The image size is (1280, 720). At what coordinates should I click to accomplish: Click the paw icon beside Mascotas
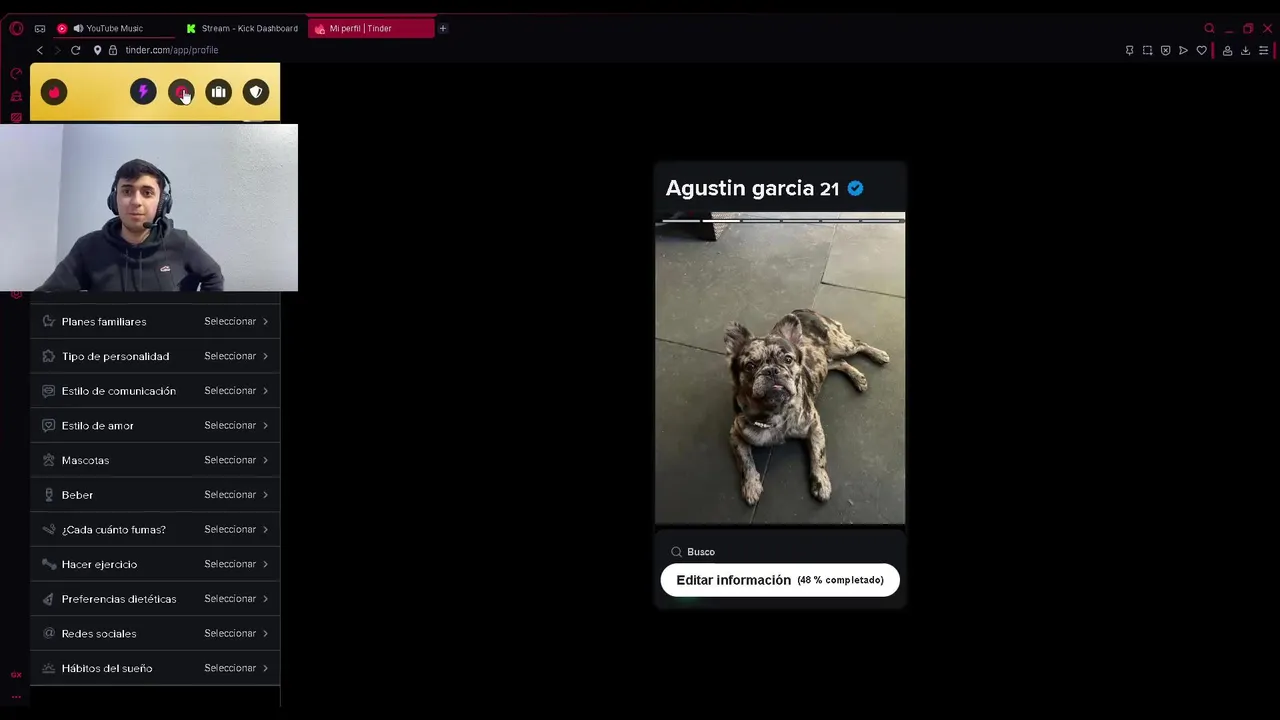48,460
